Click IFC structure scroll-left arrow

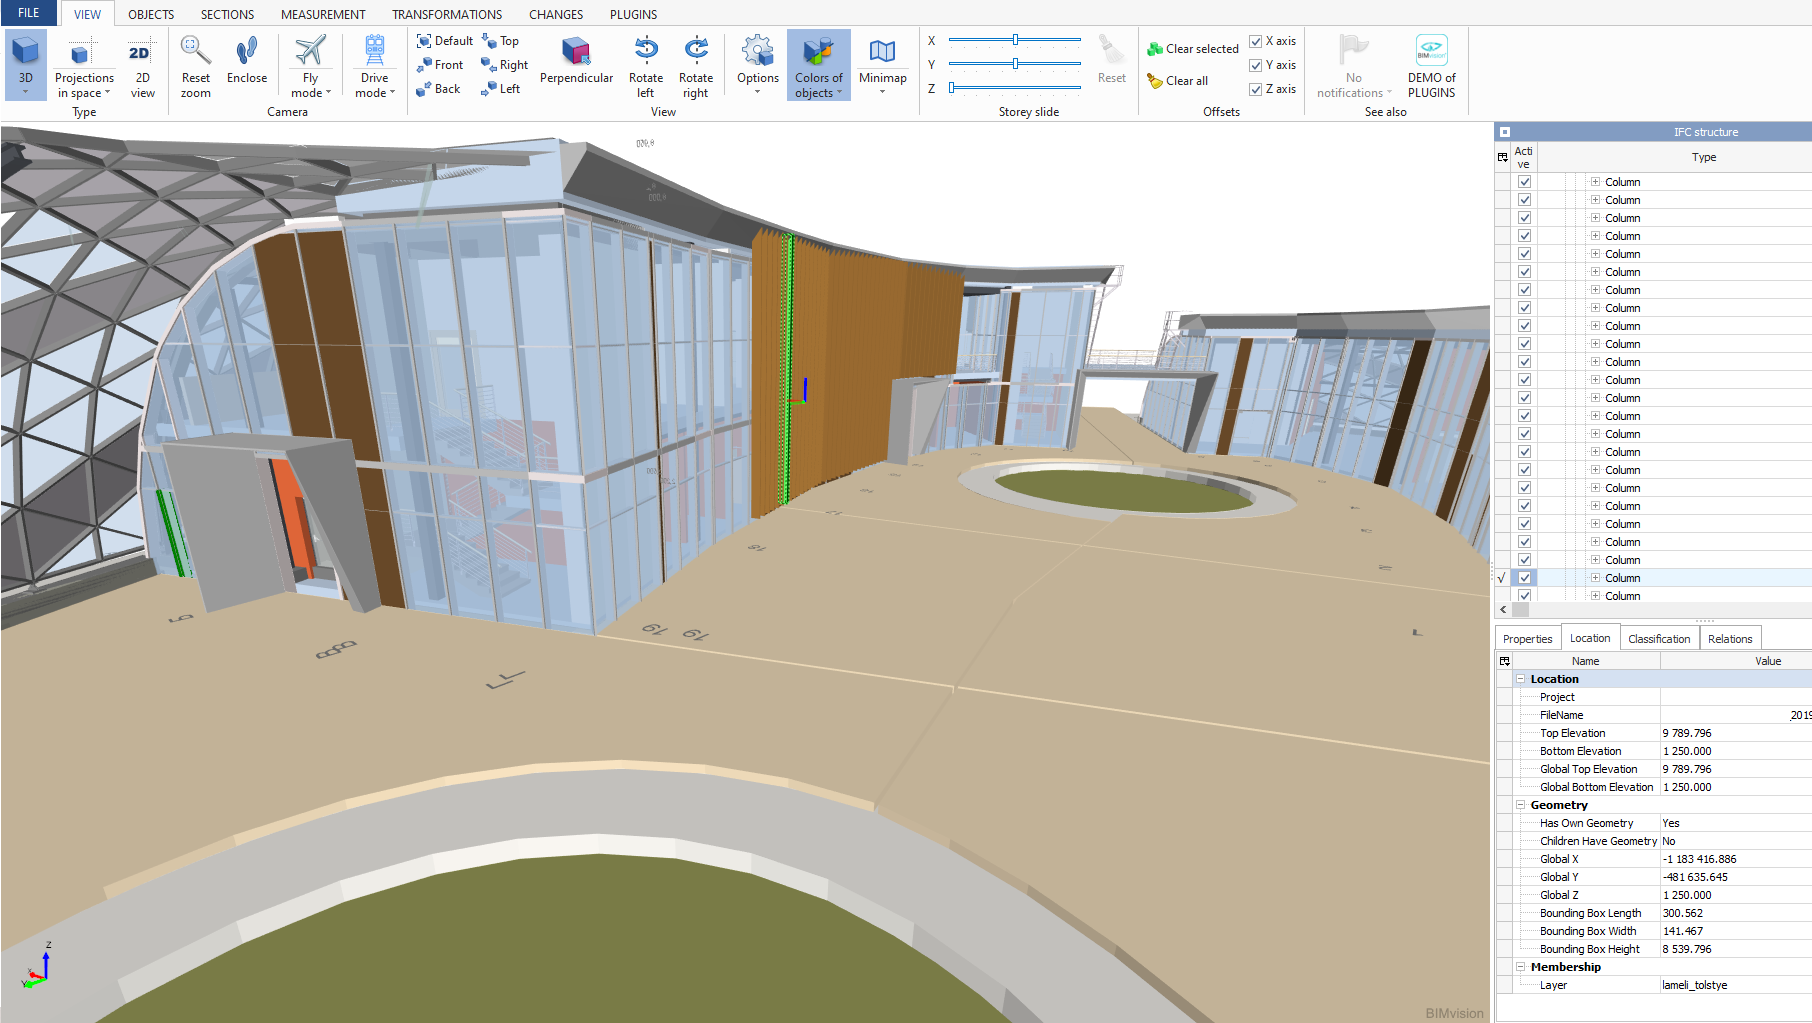click(x=1503, y=609)
